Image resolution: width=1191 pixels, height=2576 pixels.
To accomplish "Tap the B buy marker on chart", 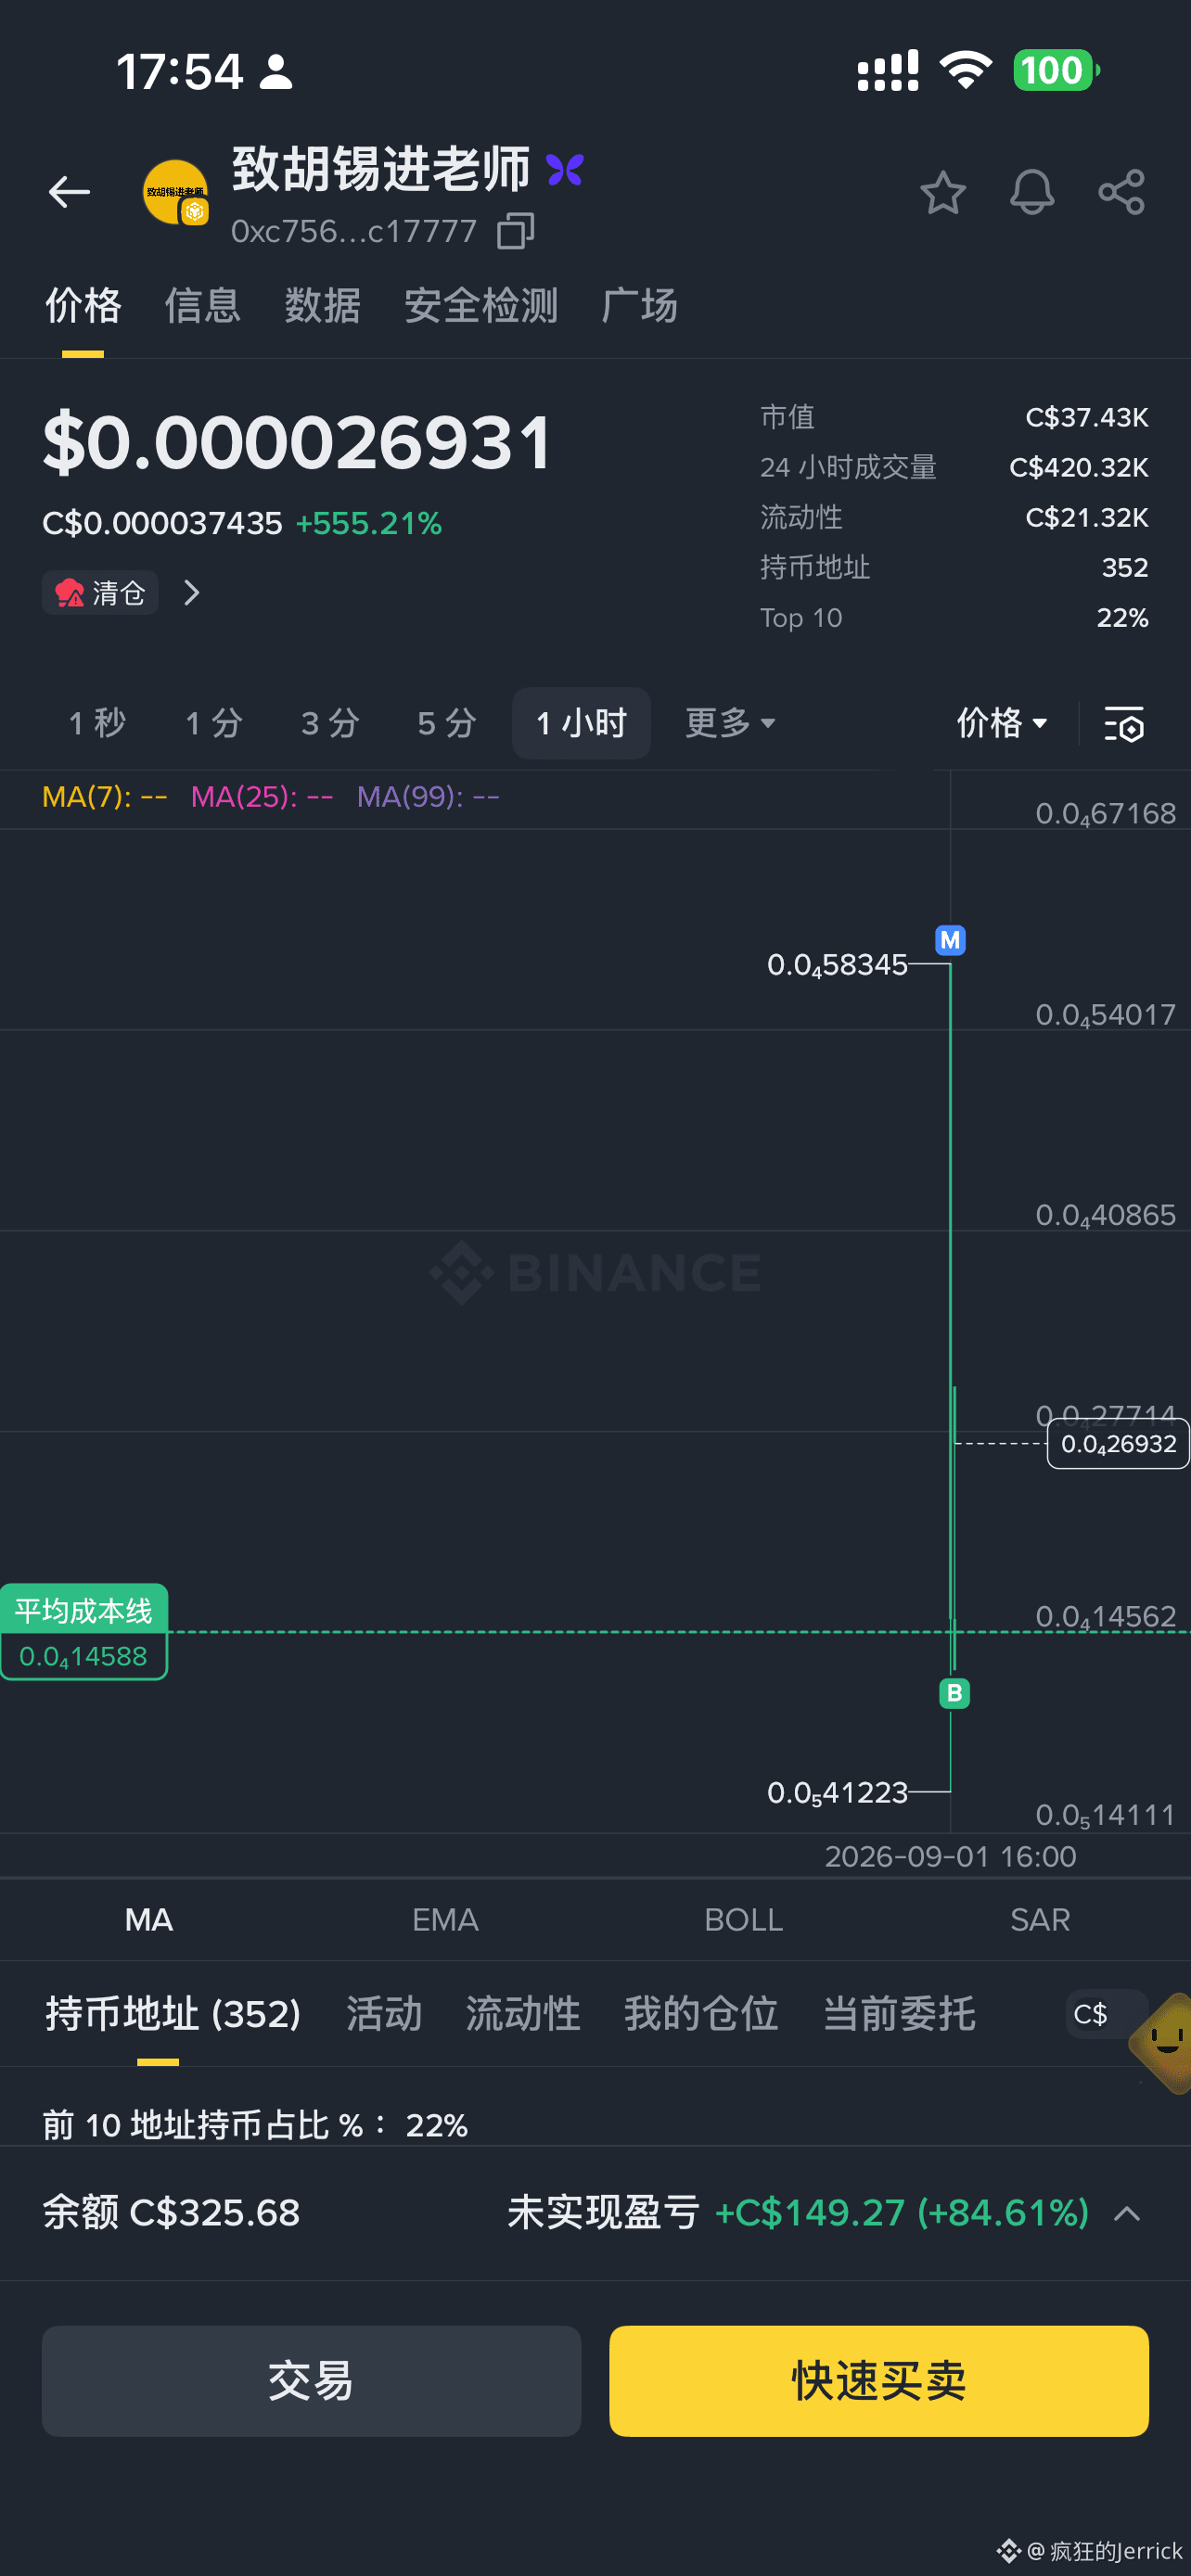I will tap(955, 1693).
